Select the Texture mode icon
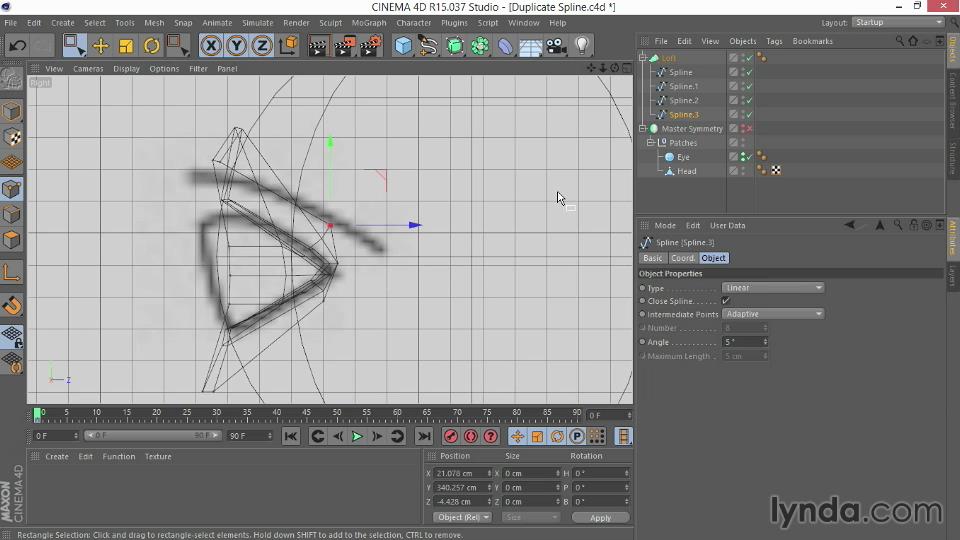This screenshot has height=540, width=960. pyautogui.click(x=12, y=137)
